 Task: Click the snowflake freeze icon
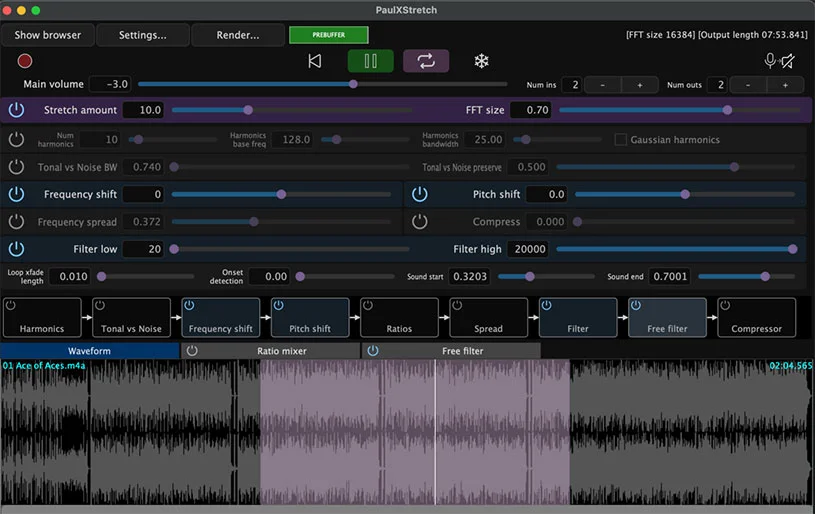(x=481, y=61)
